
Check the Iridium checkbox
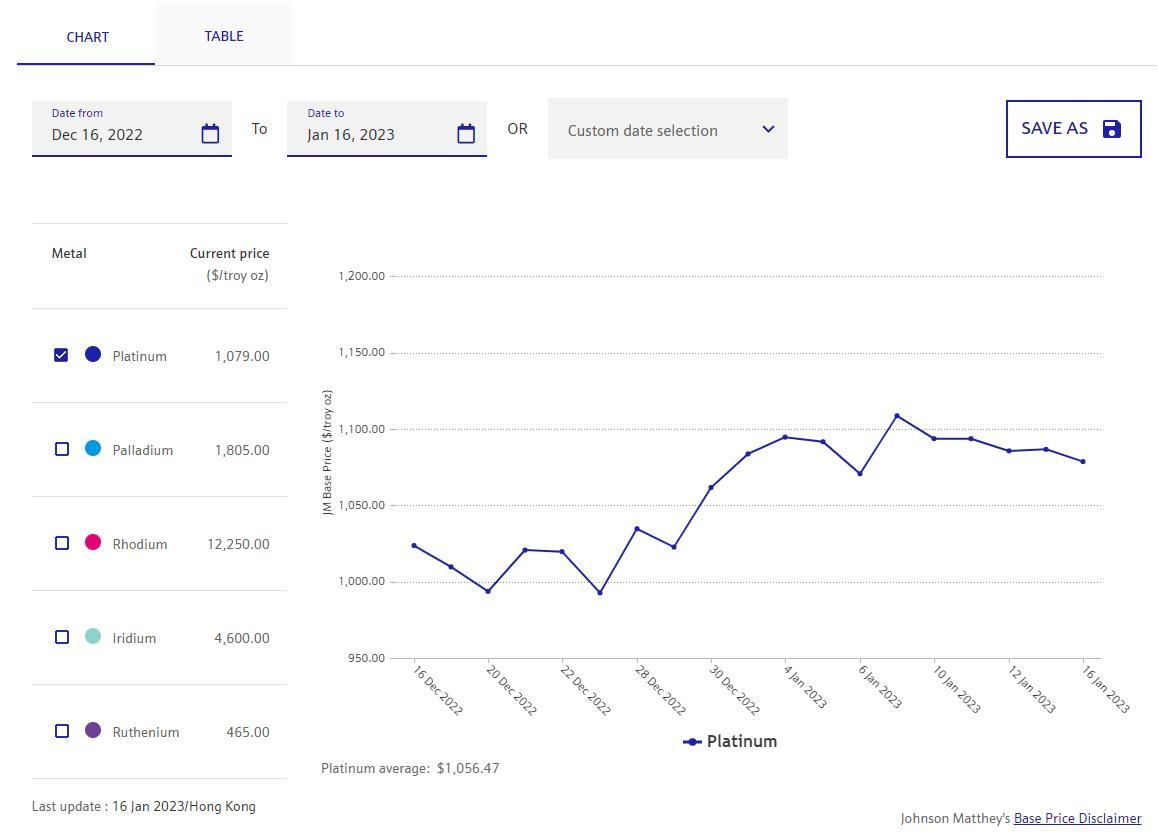62,637
